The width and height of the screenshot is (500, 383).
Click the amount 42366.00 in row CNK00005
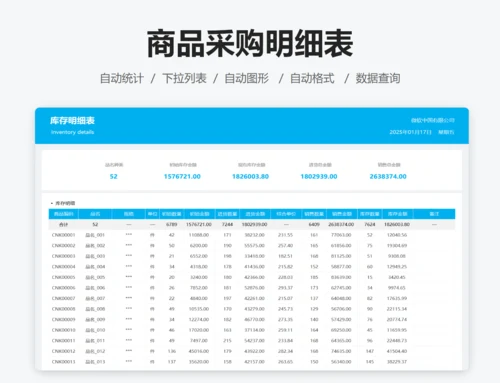(255, 277)
